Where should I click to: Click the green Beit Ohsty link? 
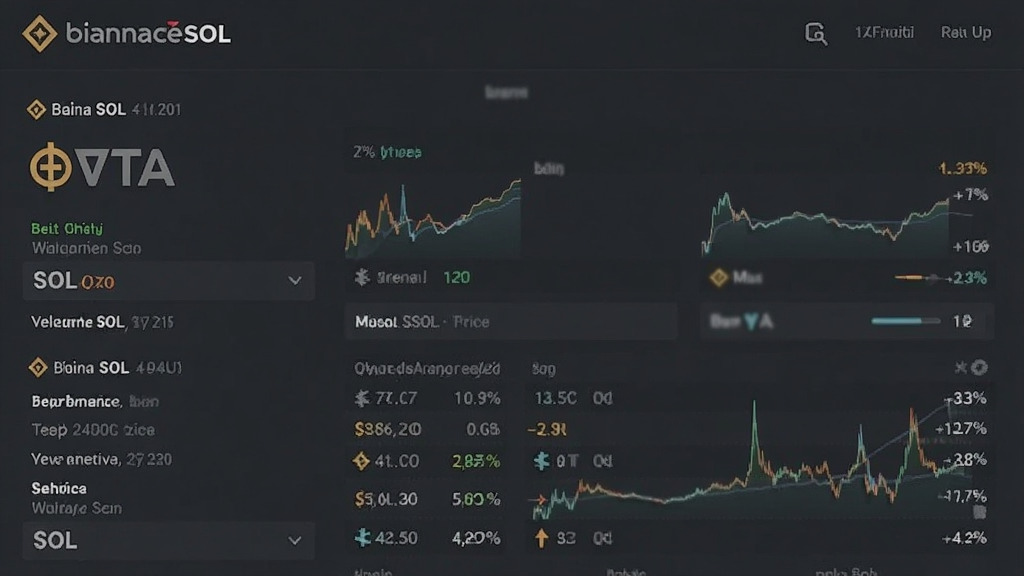tap(67, 229)
